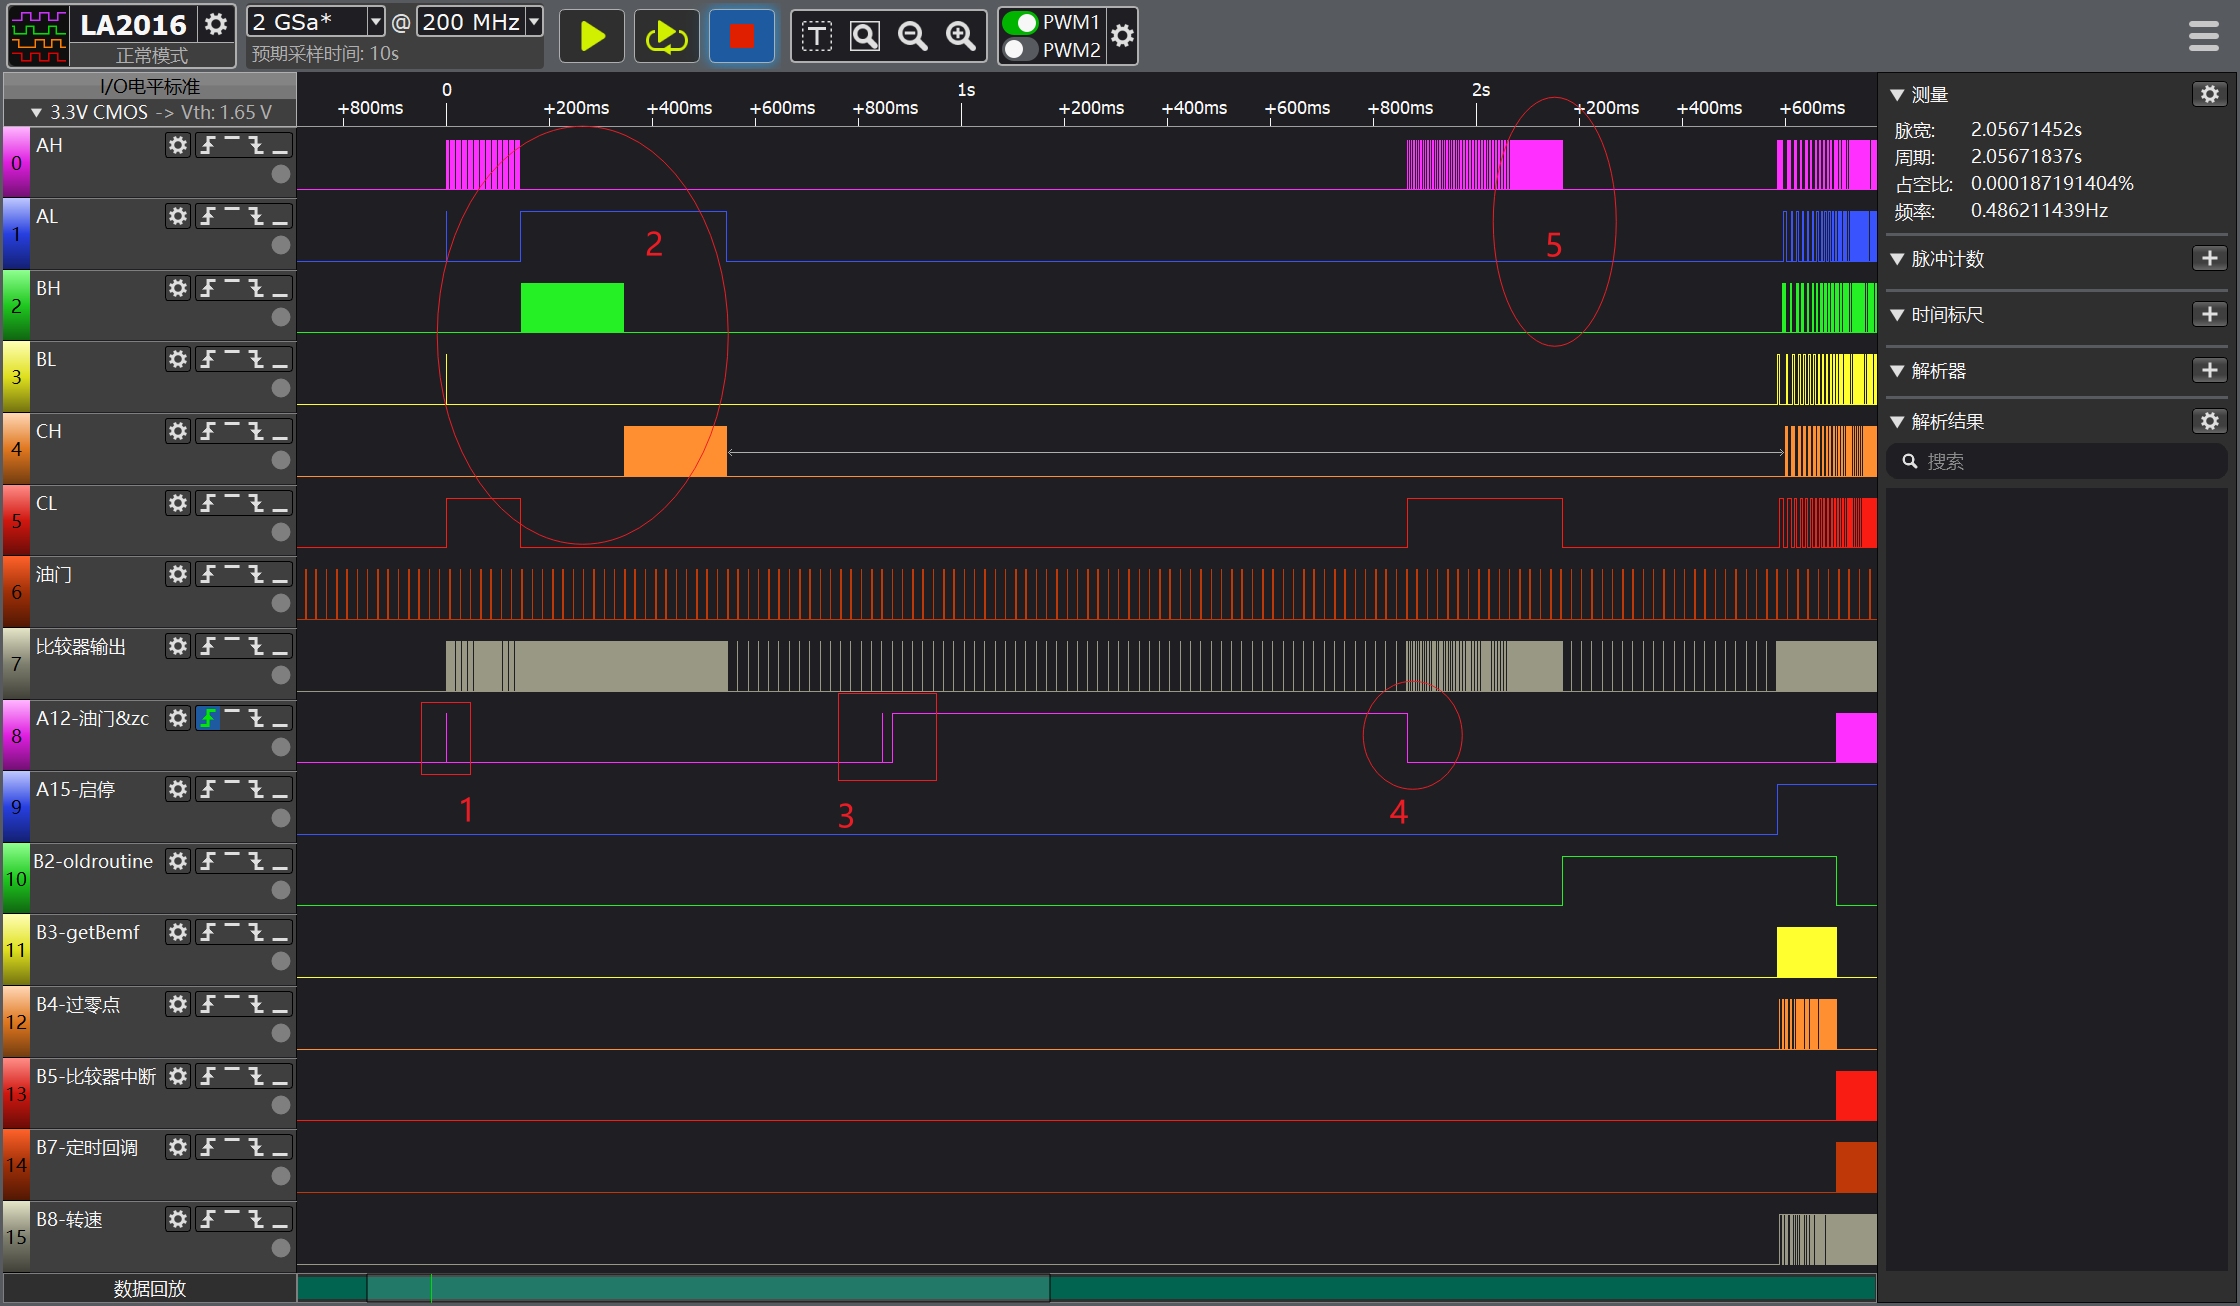Viewport: 2240px width, 1306px height.
Task: Click the zoom in magnifier icon
Action: coord(961,37)
